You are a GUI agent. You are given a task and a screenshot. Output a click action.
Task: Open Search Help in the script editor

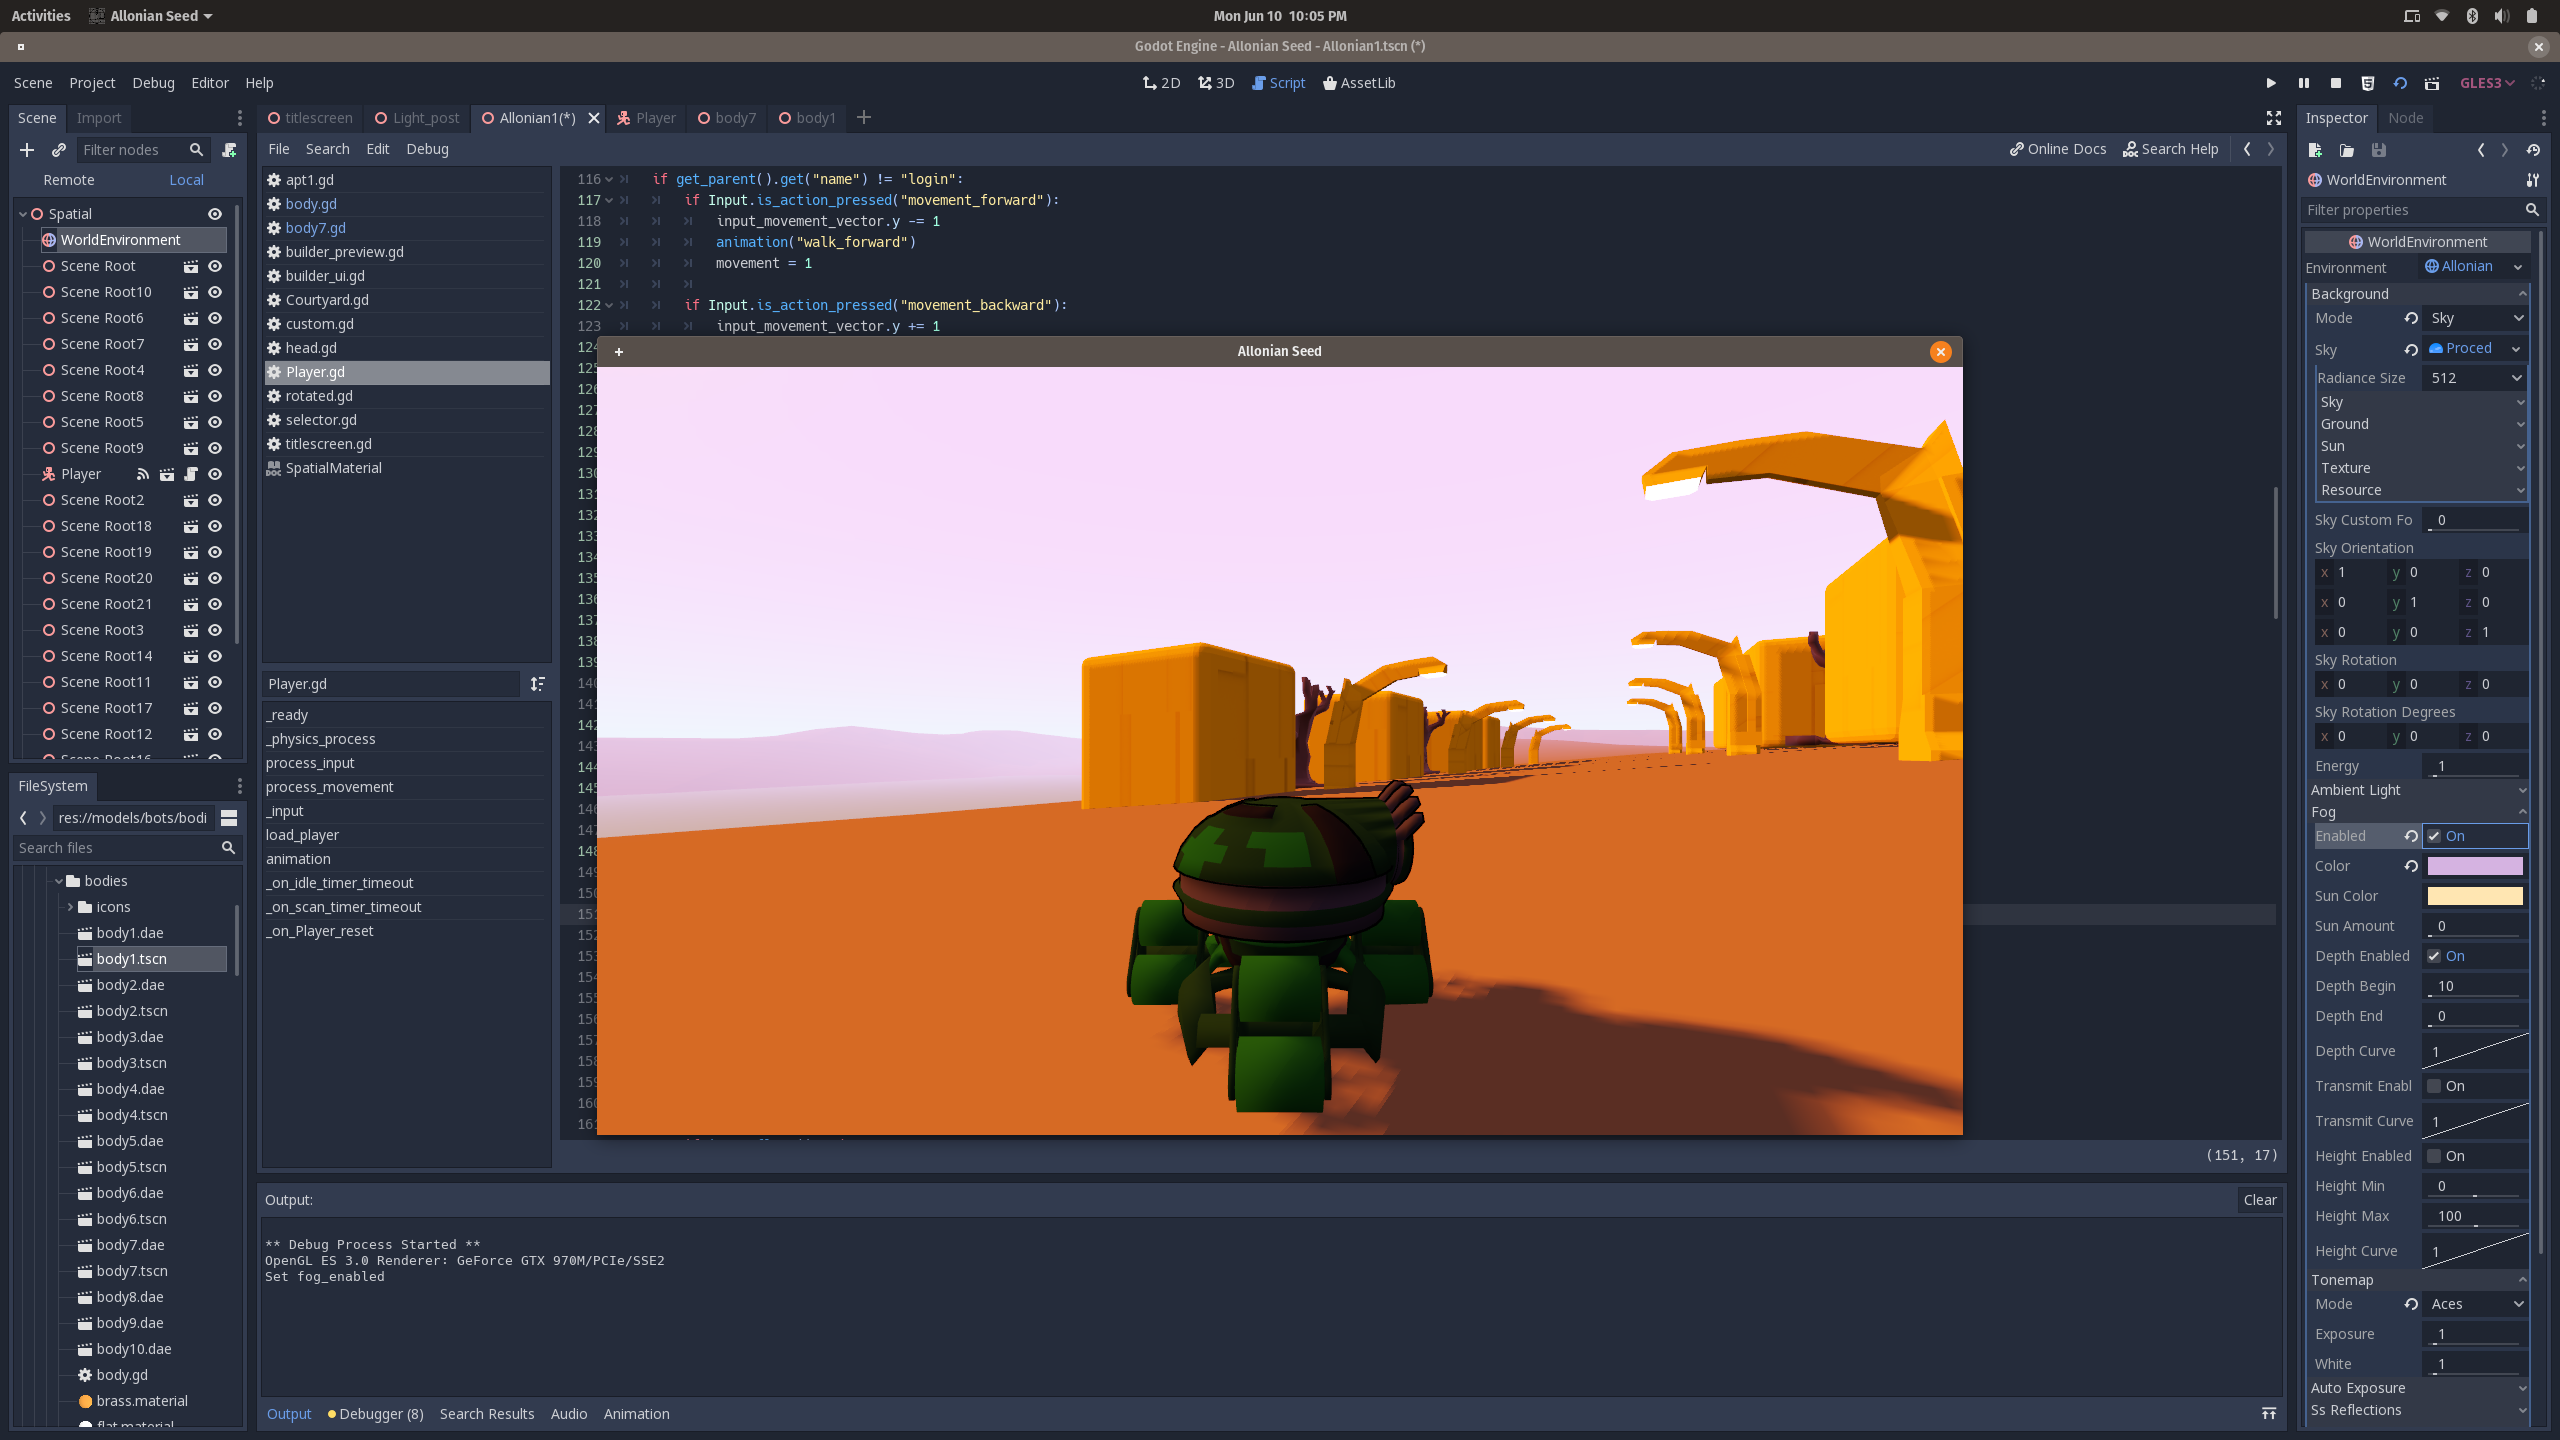2170,149
